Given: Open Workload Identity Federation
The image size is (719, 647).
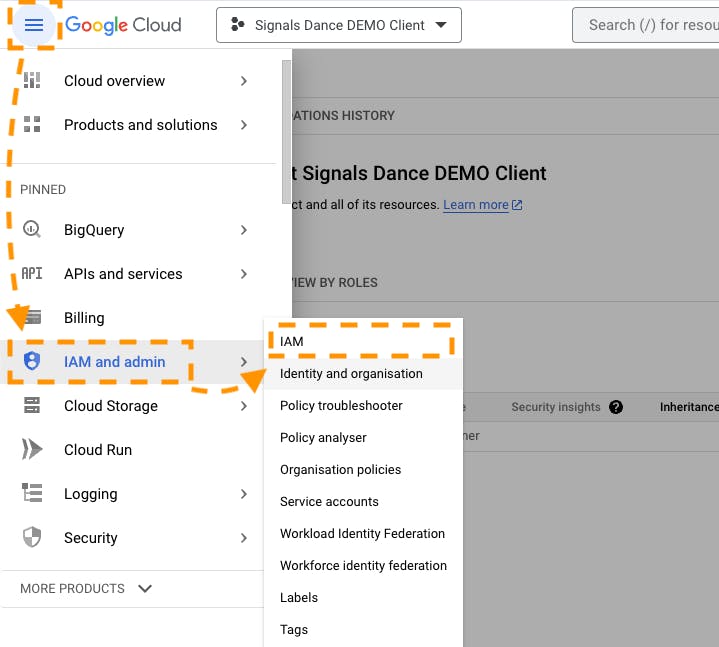Looking at the screenshot, I should [363, 533].
